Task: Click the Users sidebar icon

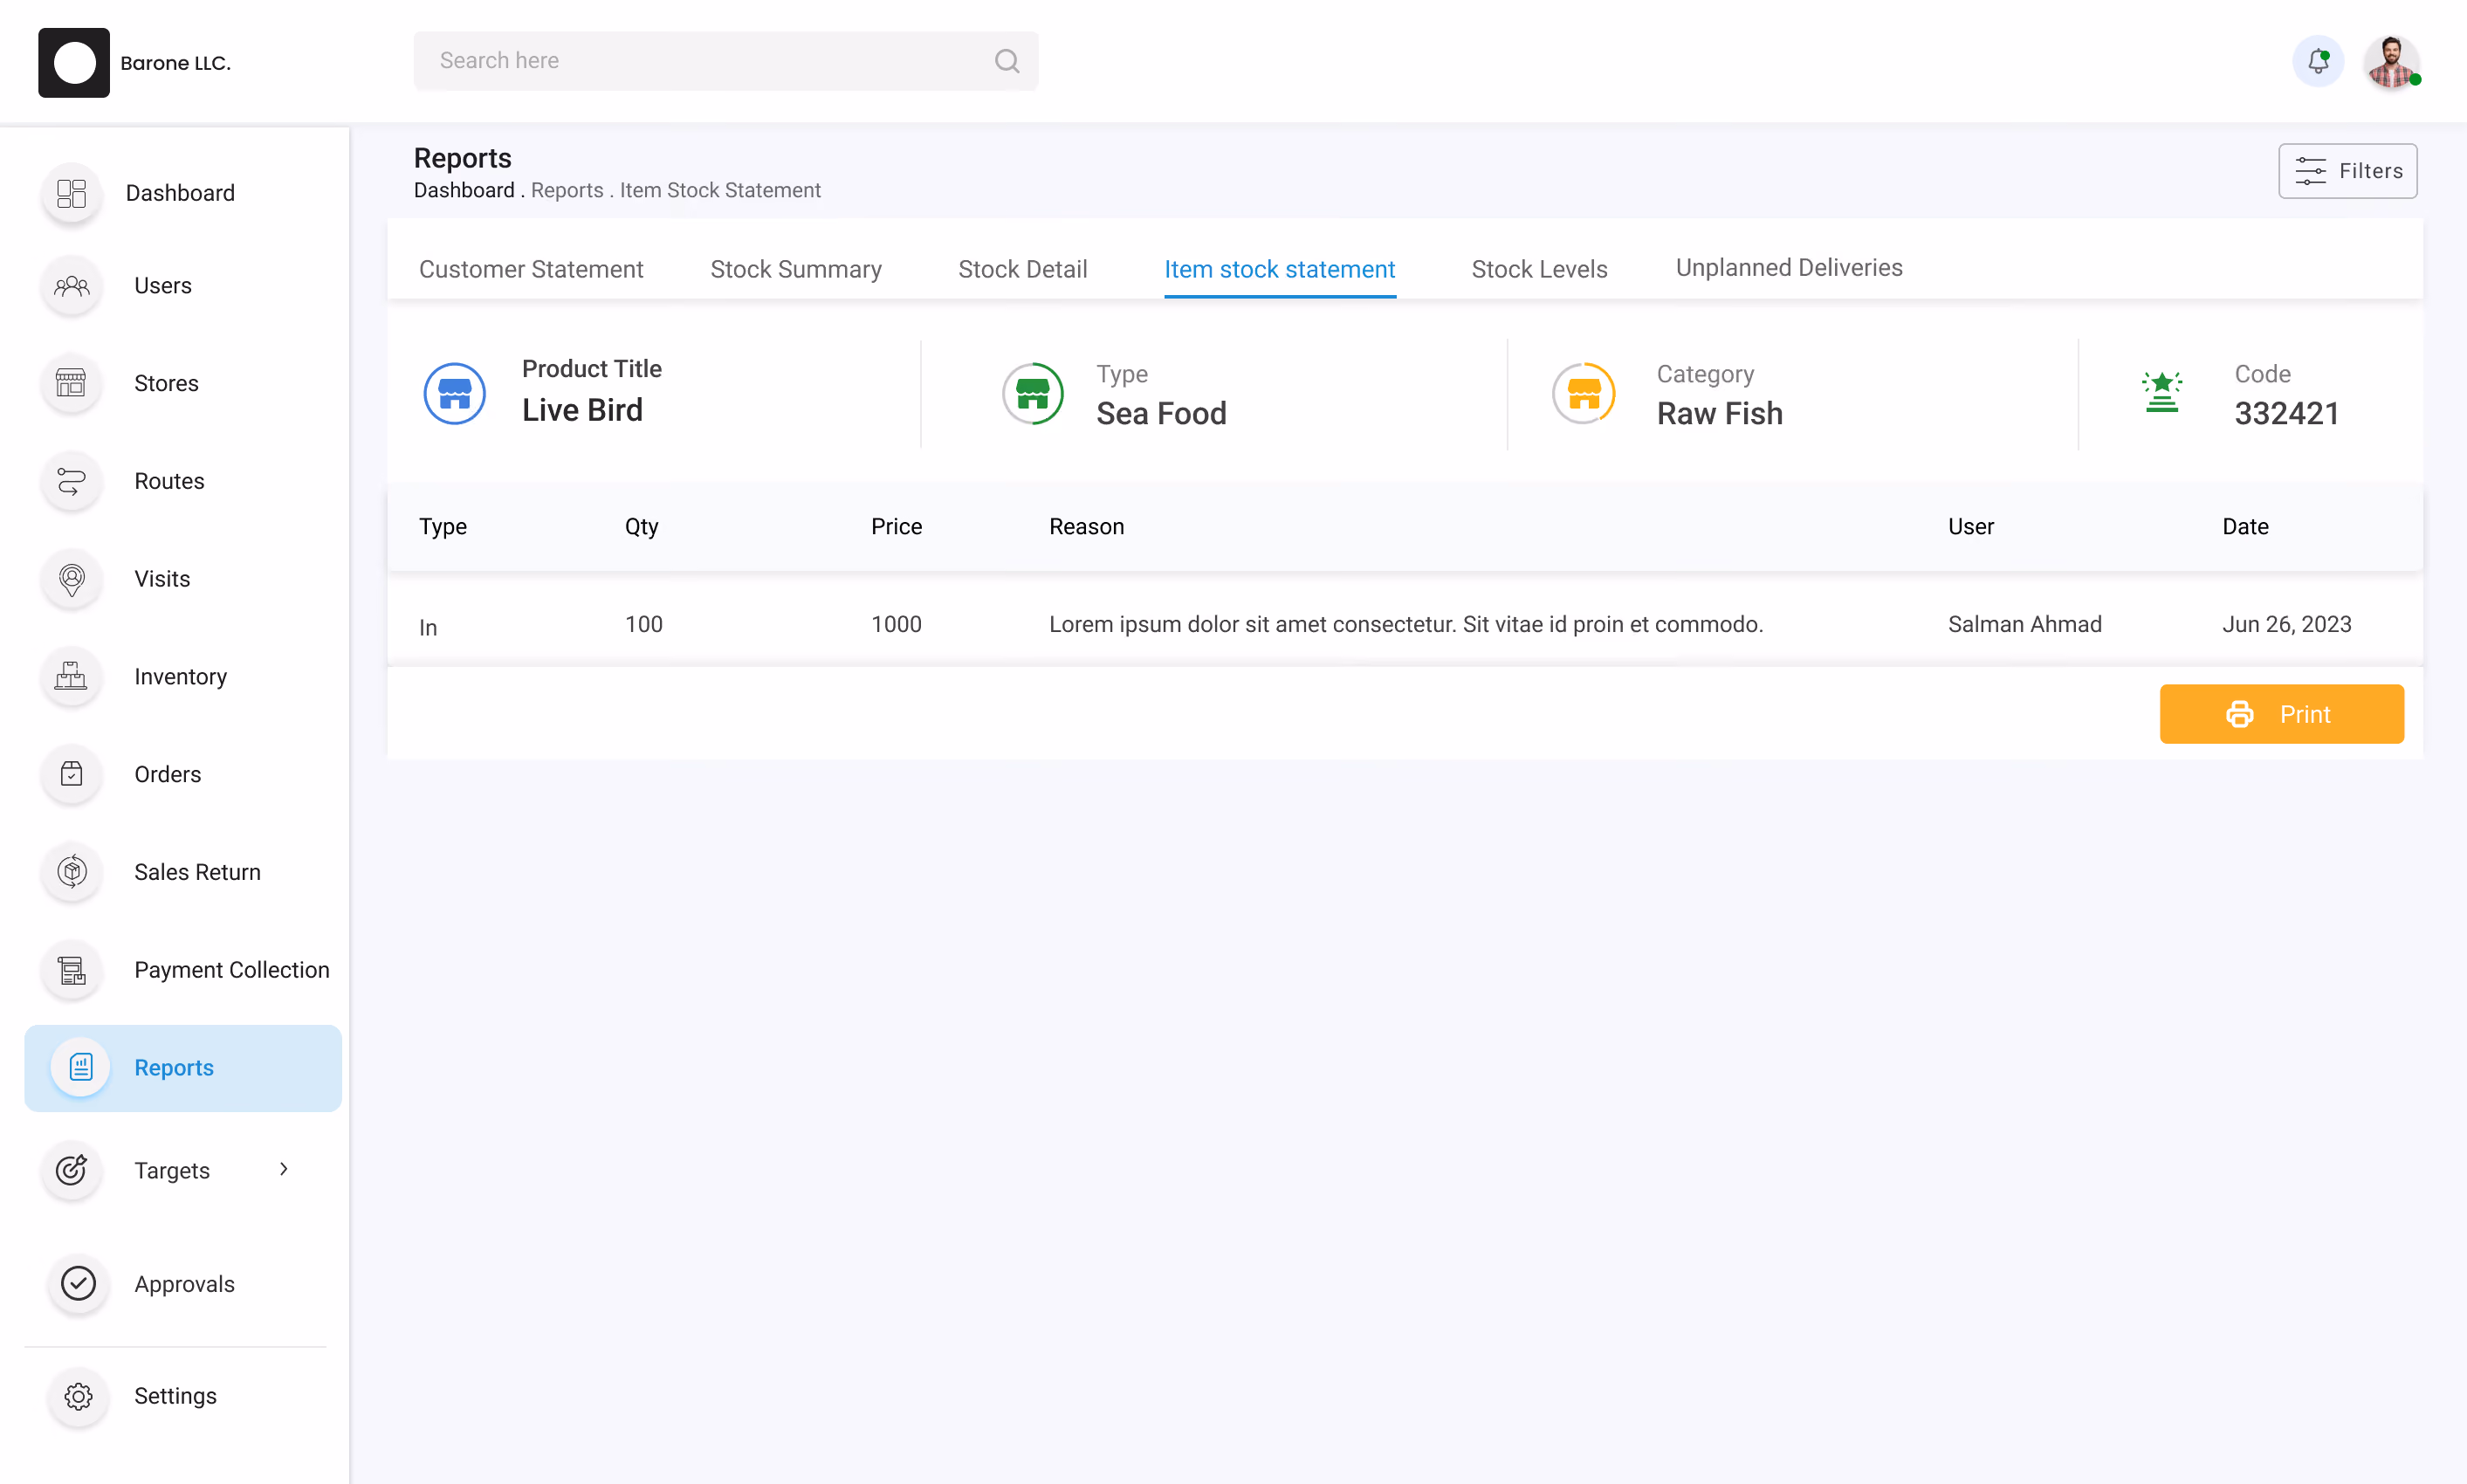Action: 72,286
